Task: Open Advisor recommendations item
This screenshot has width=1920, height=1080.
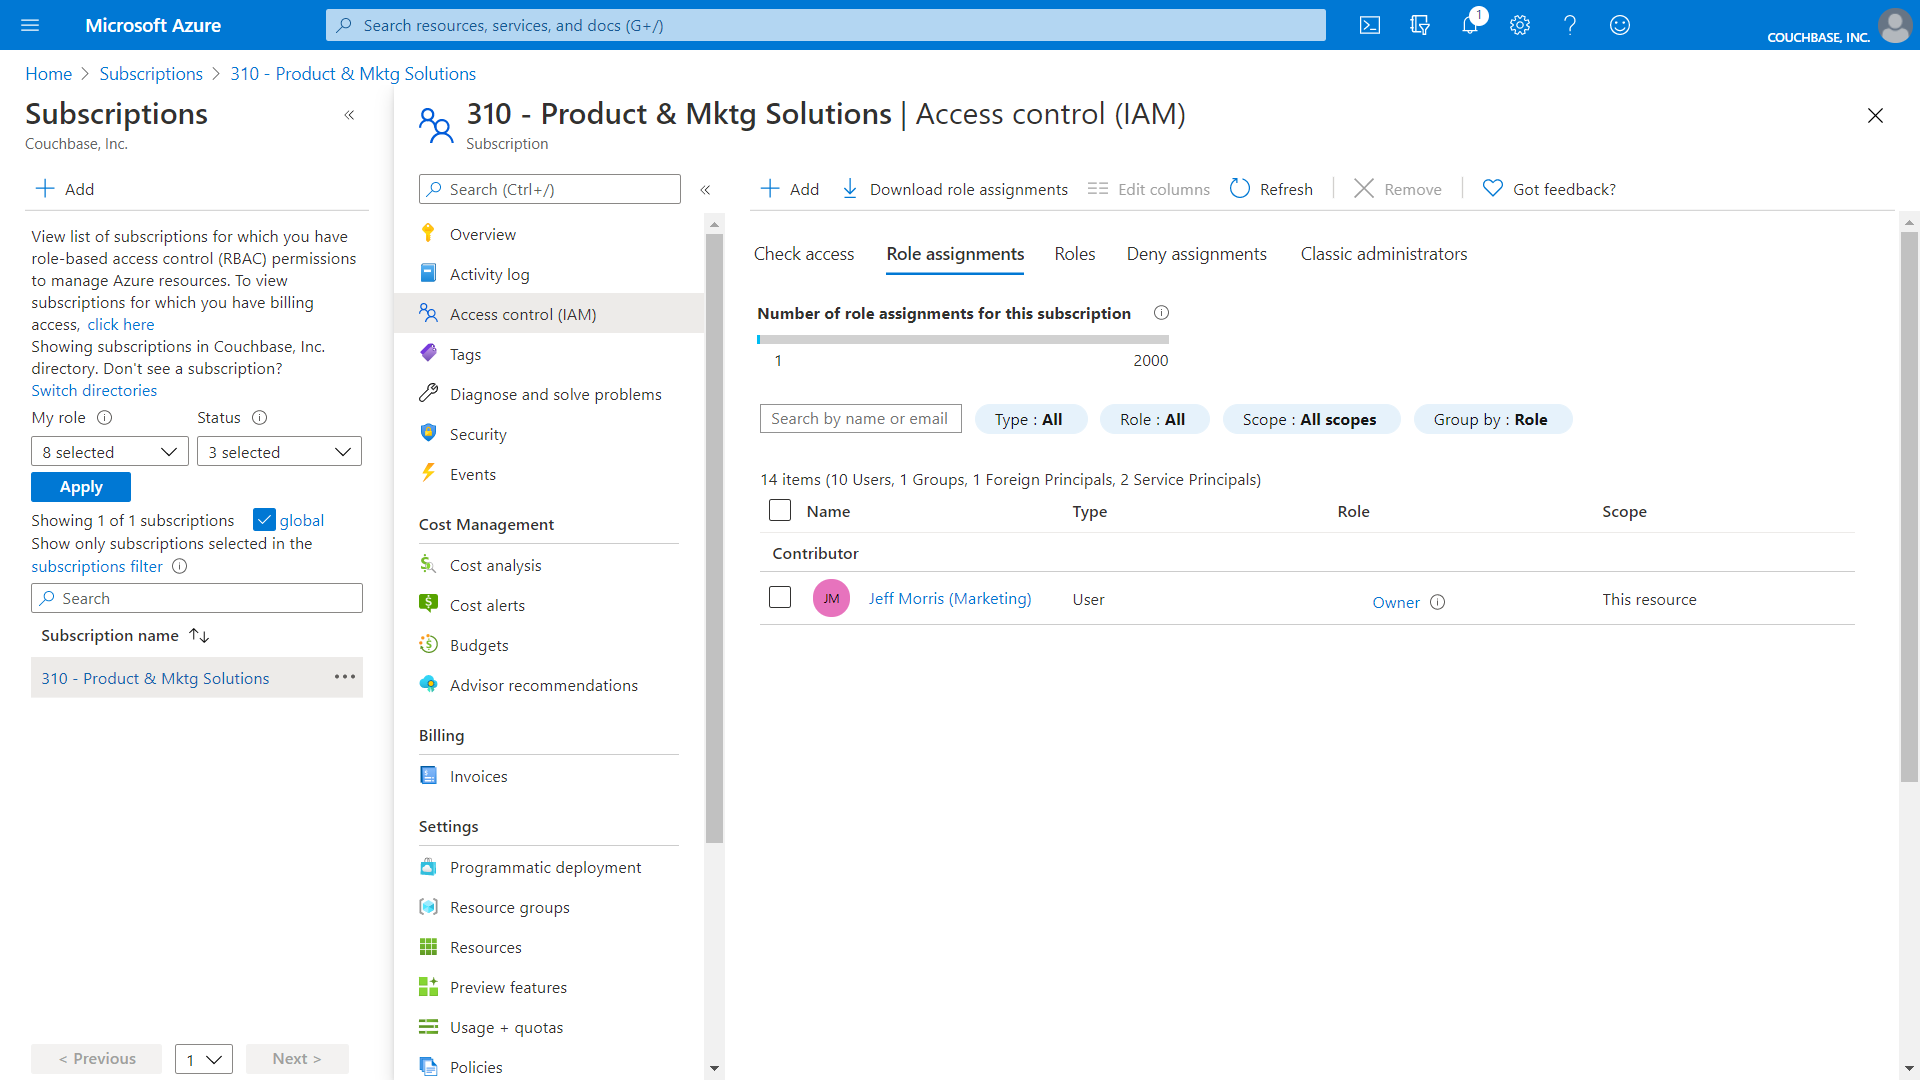Action: pos(543,685)
